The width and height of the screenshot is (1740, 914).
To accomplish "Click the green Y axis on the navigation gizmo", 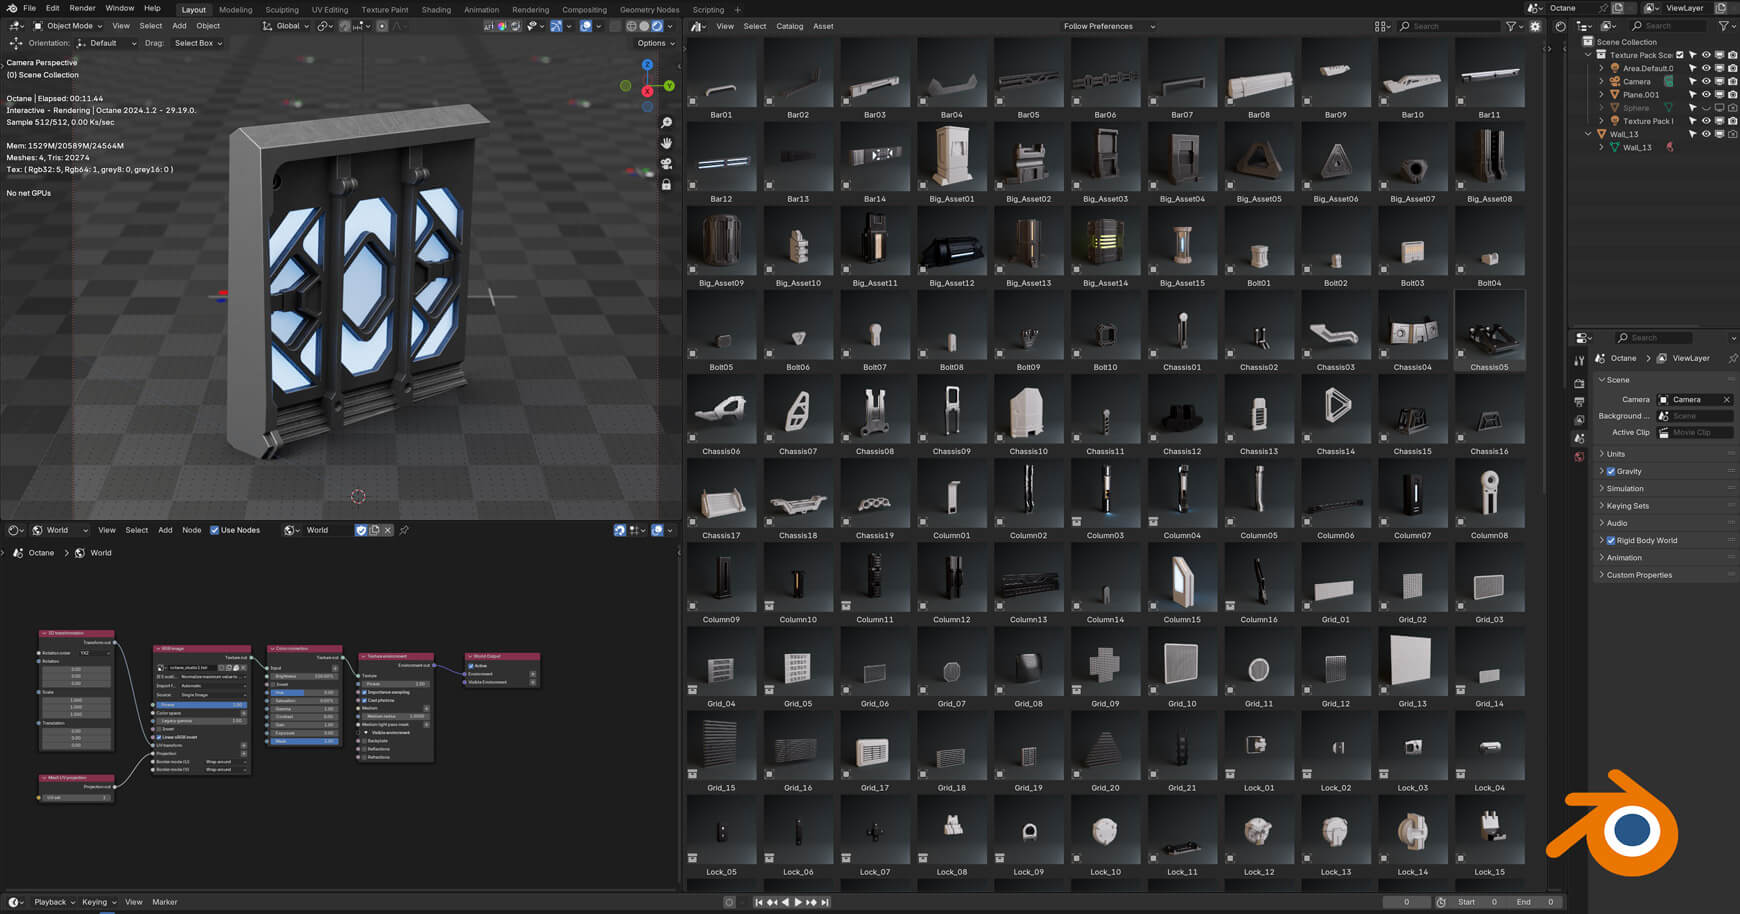I will point(669,86).
